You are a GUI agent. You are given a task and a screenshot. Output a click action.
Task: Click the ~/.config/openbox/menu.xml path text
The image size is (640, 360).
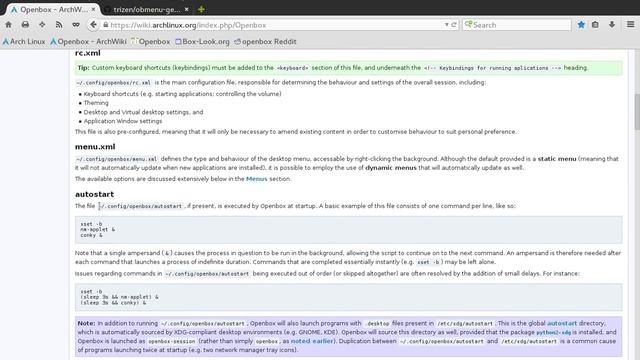(116, 159)
